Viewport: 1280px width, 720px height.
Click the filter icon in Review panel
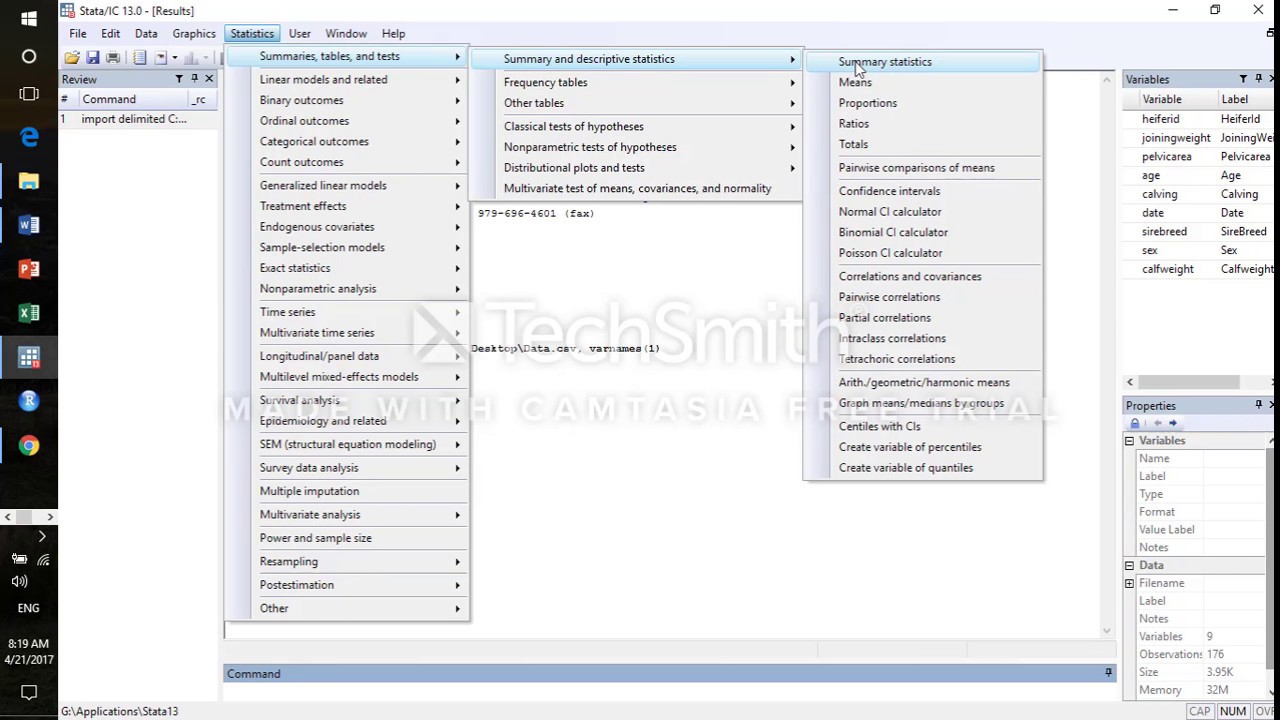coord(179,79)
